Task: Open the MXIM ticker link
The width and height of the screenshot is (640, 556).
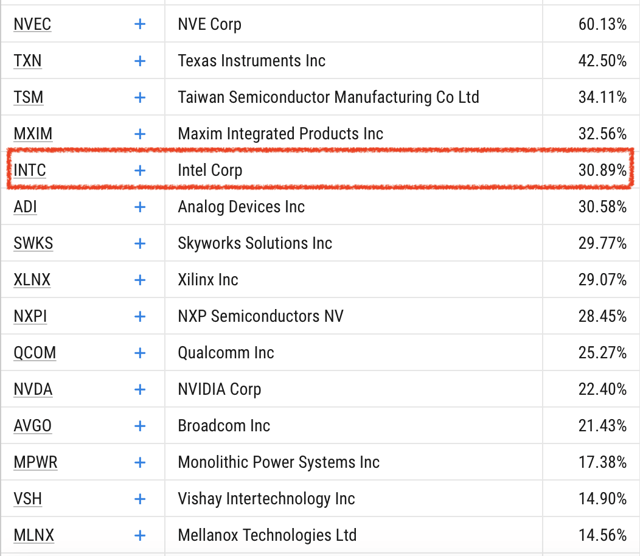Action: pos(33,134)
